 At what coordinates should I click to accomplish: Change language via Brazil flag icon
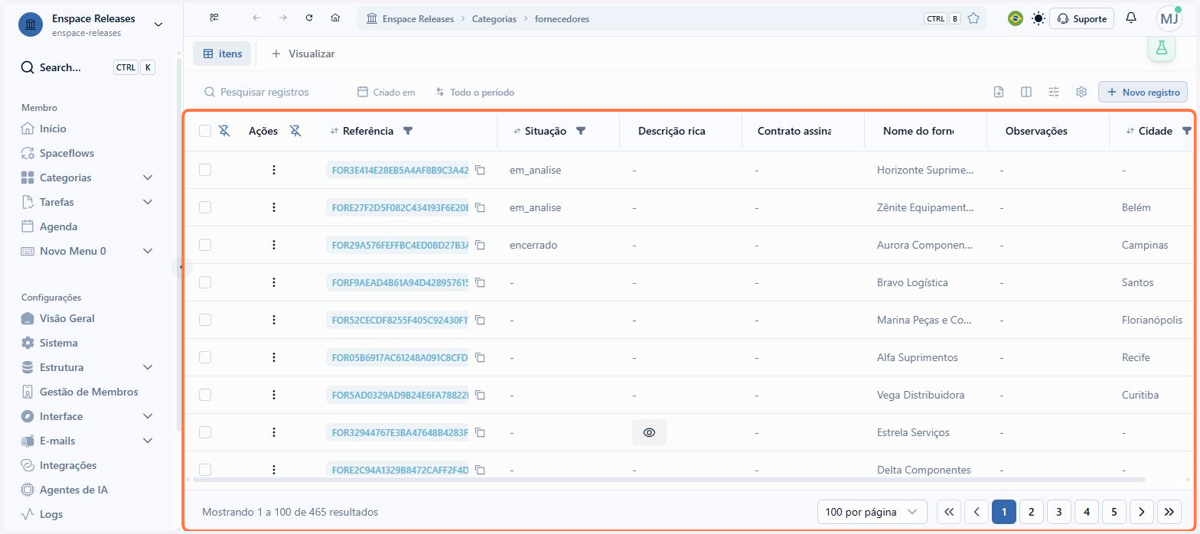(1015, 18)
